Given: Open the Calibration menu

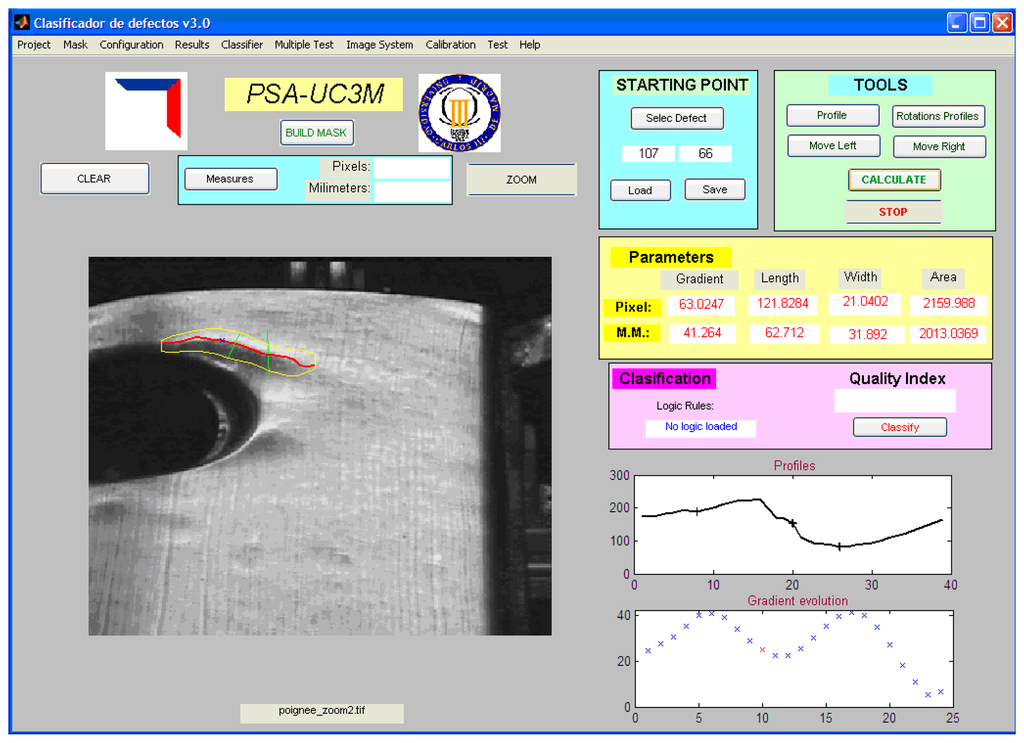Looking at the screenshot, I should (x=450, y=45).
